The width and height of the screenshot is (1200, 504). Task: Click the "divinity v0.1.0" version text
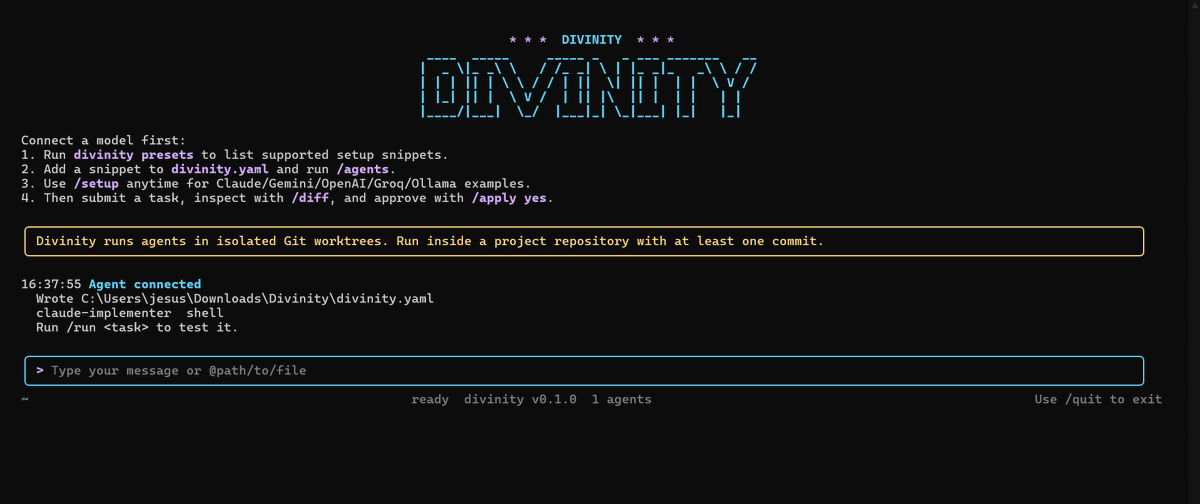(x=520, y=399)
